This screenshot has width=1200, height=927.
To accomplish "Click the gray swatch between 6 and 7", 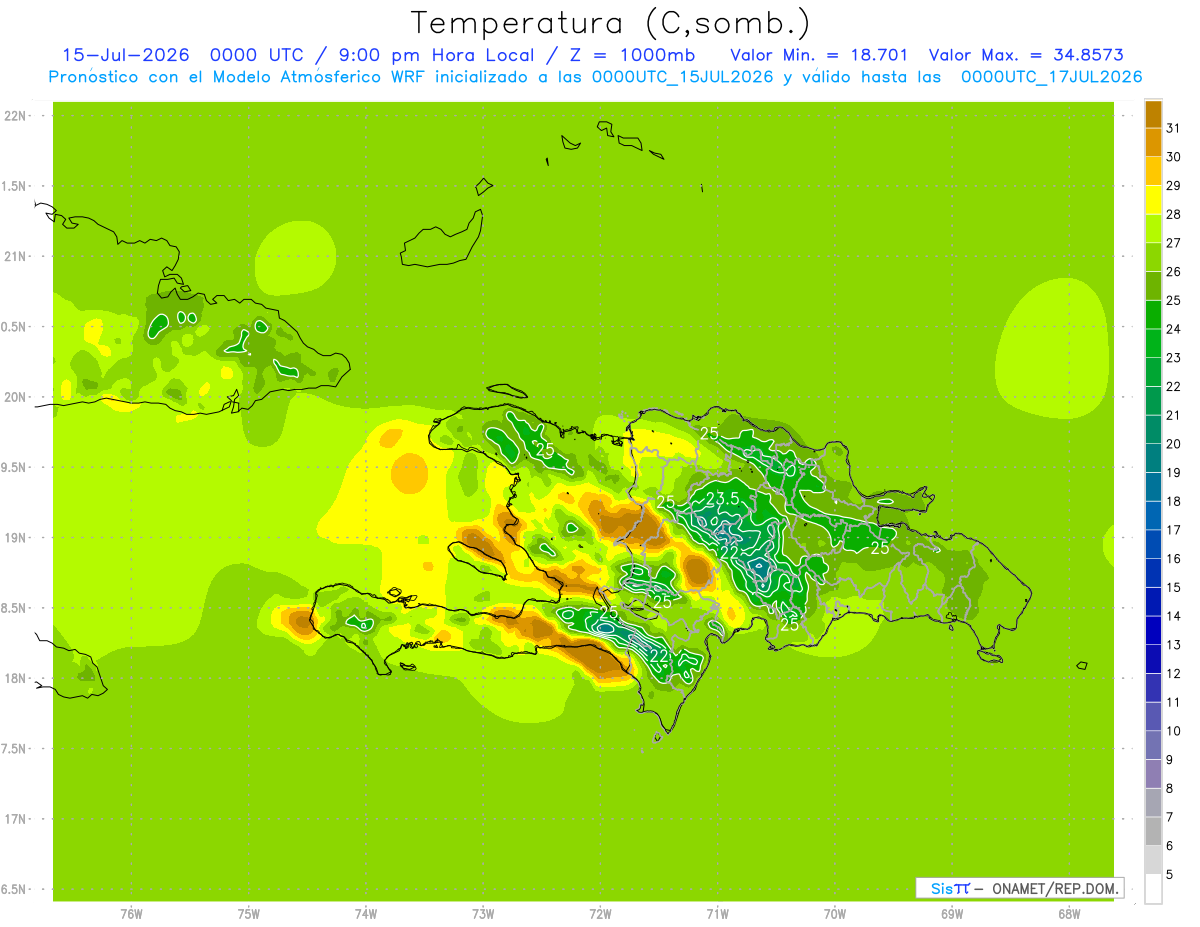I will coord(1153,831).
